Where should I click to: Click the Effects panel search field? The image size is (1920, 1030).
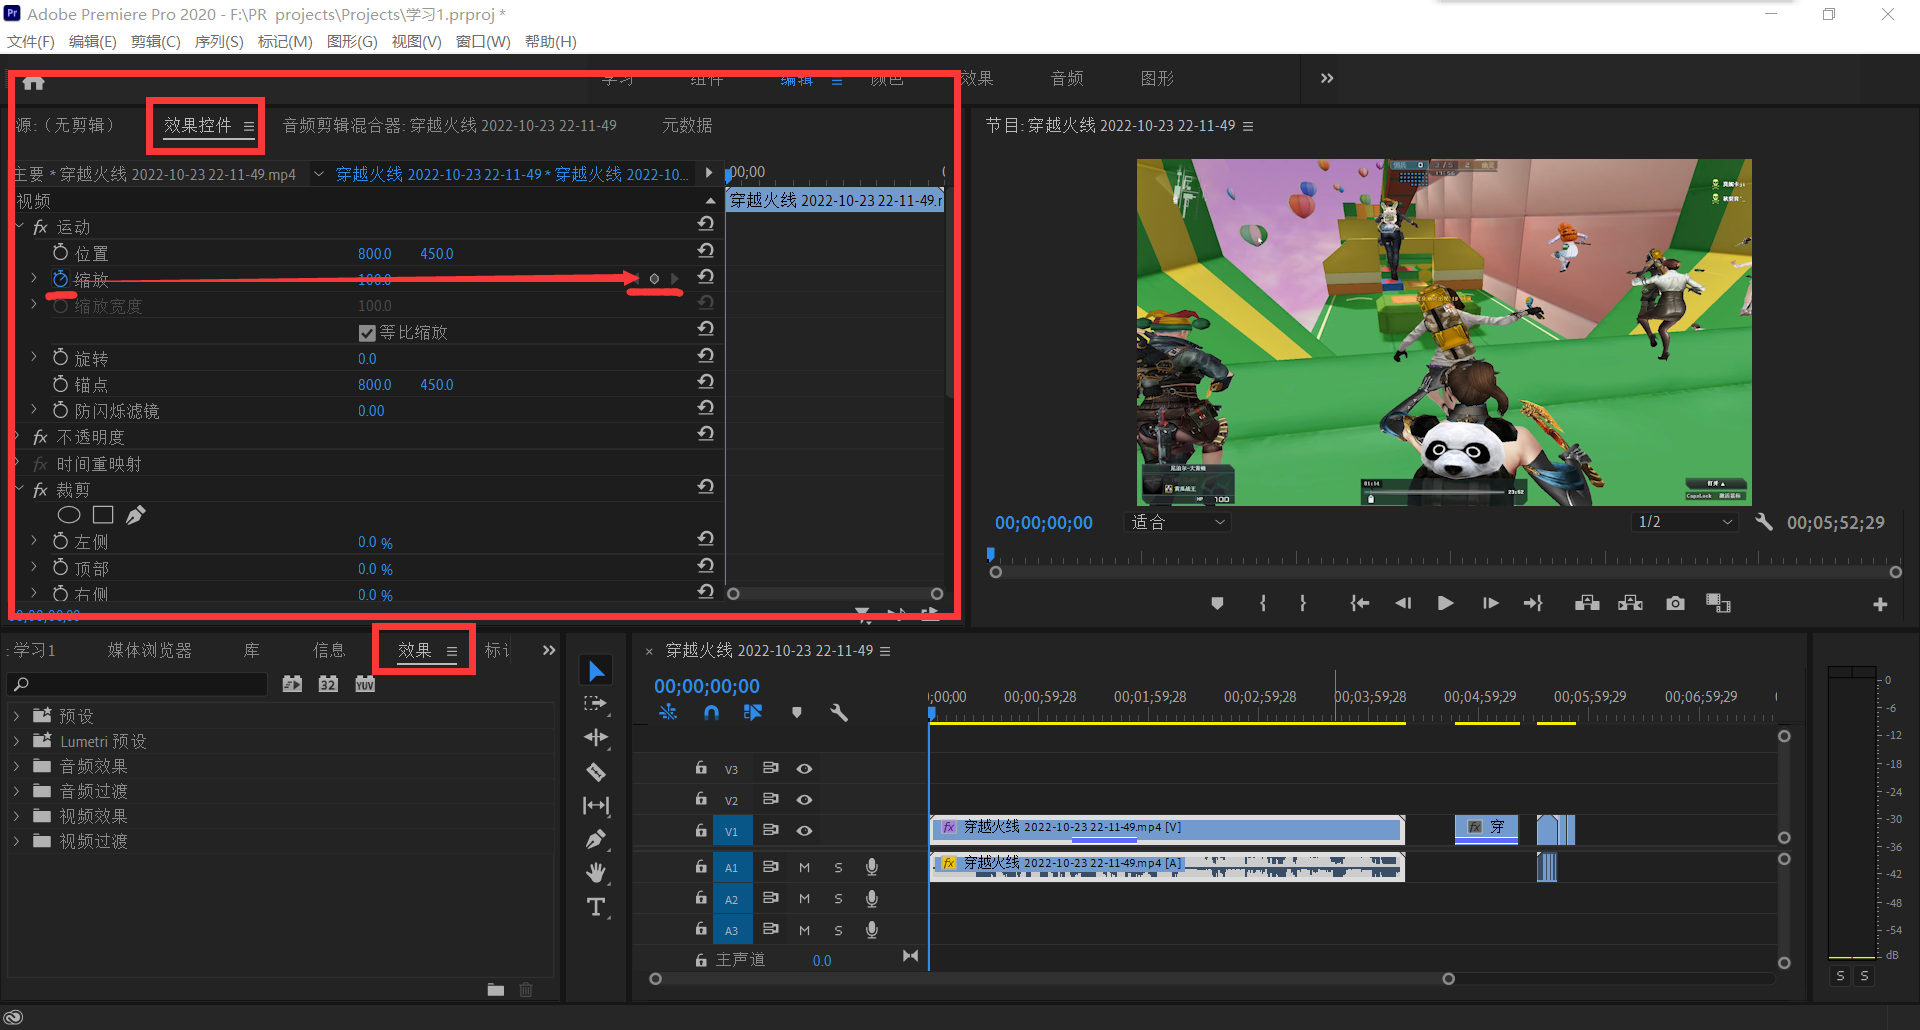pyautogui.click(x=138, y=684)
